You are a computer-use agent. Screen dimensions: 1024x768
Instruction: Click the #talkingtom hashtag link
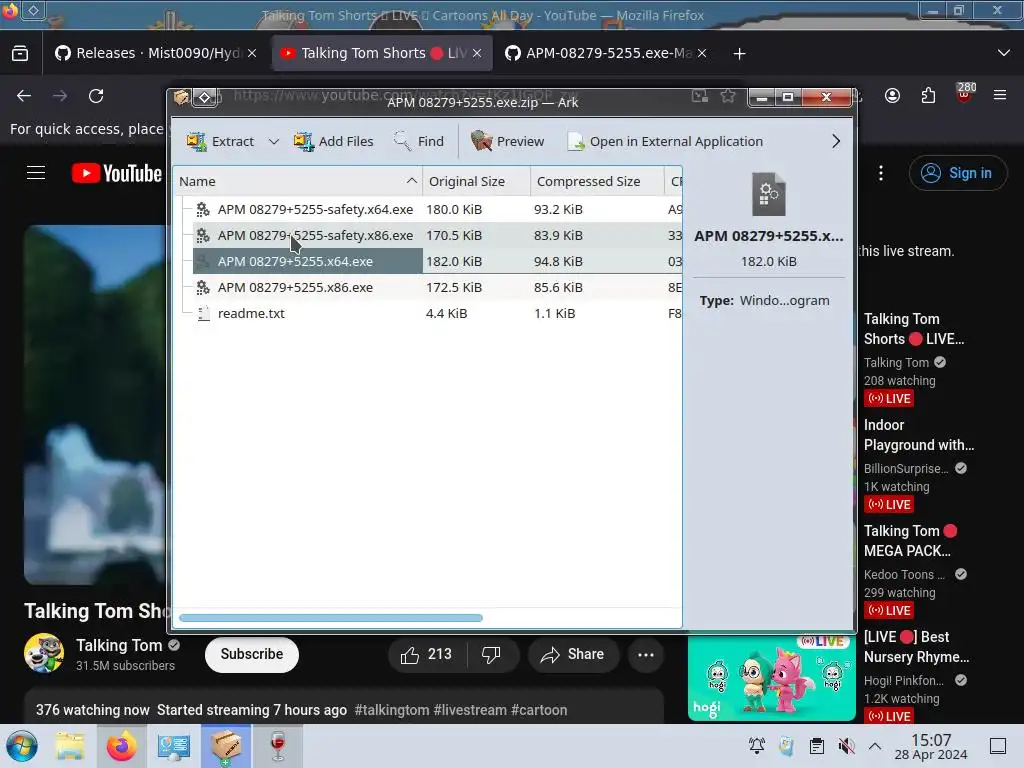391,710
